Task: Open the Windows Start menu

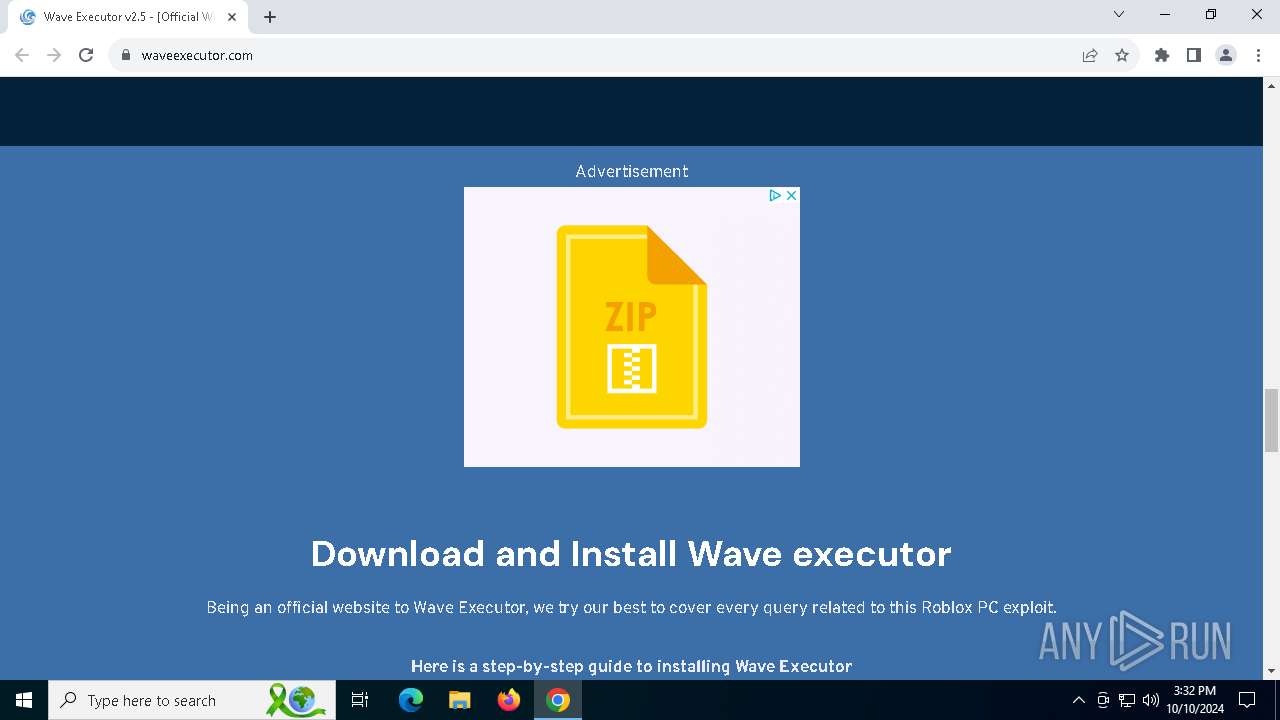Action: (24, 700)
